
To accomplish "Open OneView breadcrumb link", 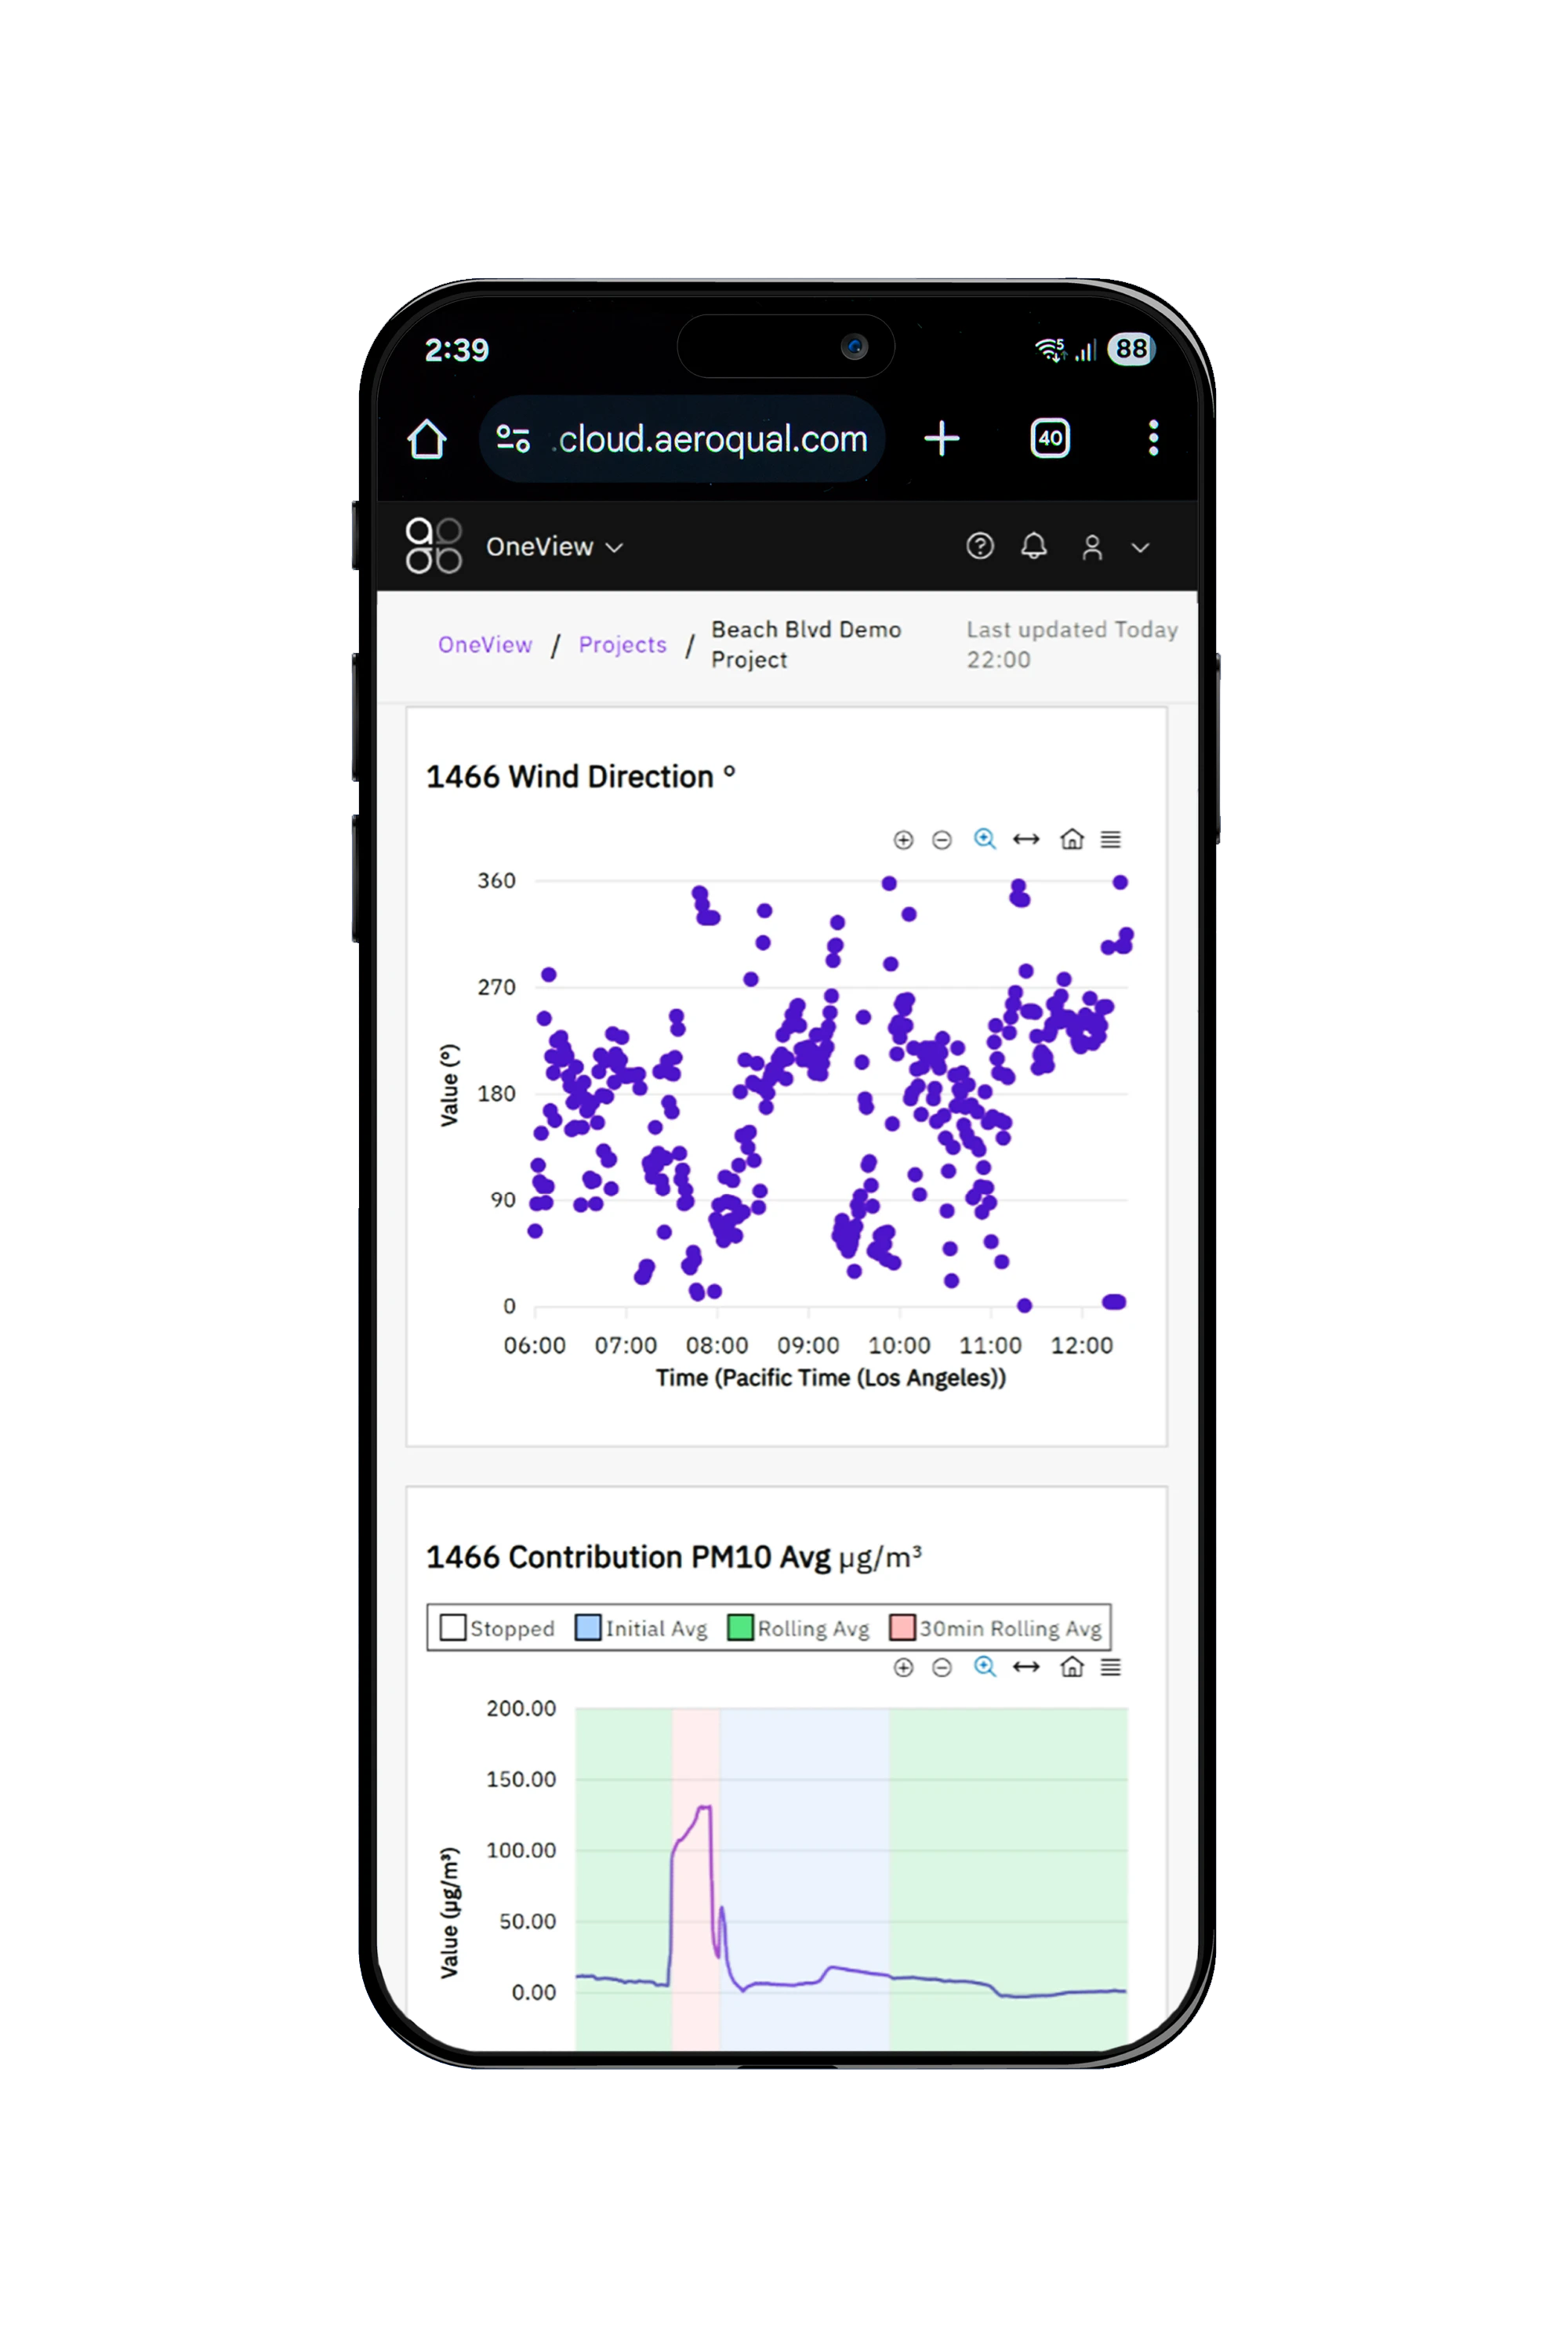I will click(485, 645).
